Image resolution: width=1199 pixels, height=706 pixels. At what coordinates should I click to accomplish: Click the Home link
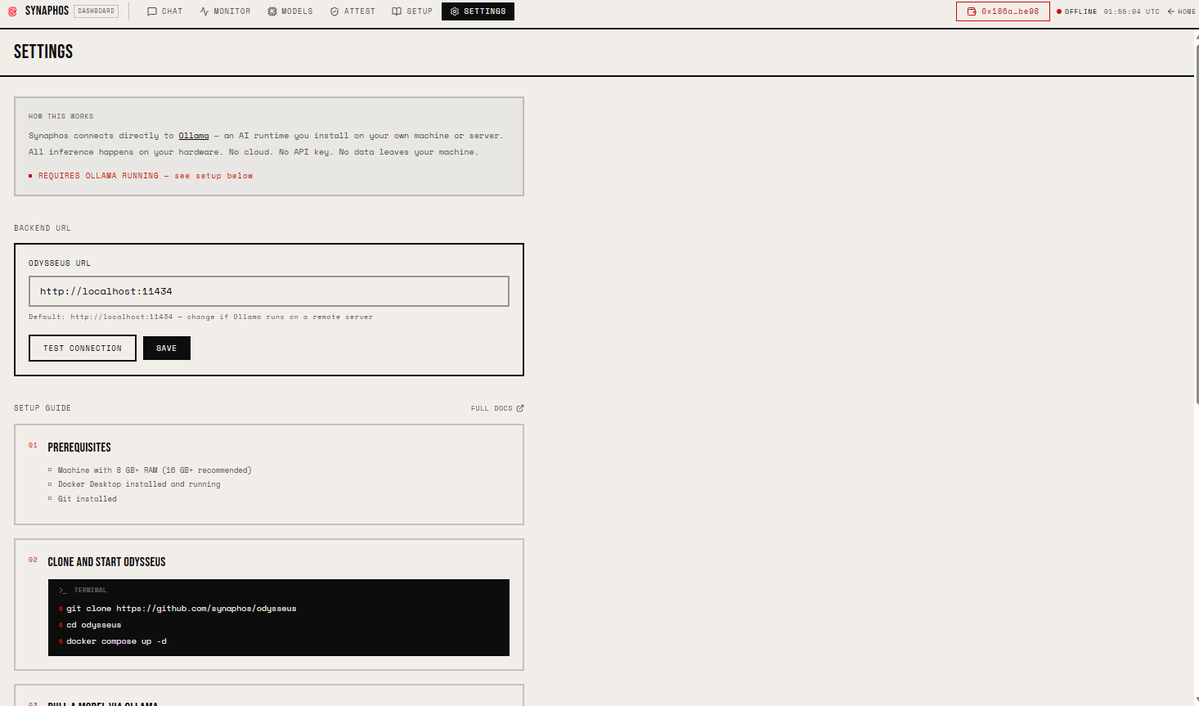coord(1181,11)
